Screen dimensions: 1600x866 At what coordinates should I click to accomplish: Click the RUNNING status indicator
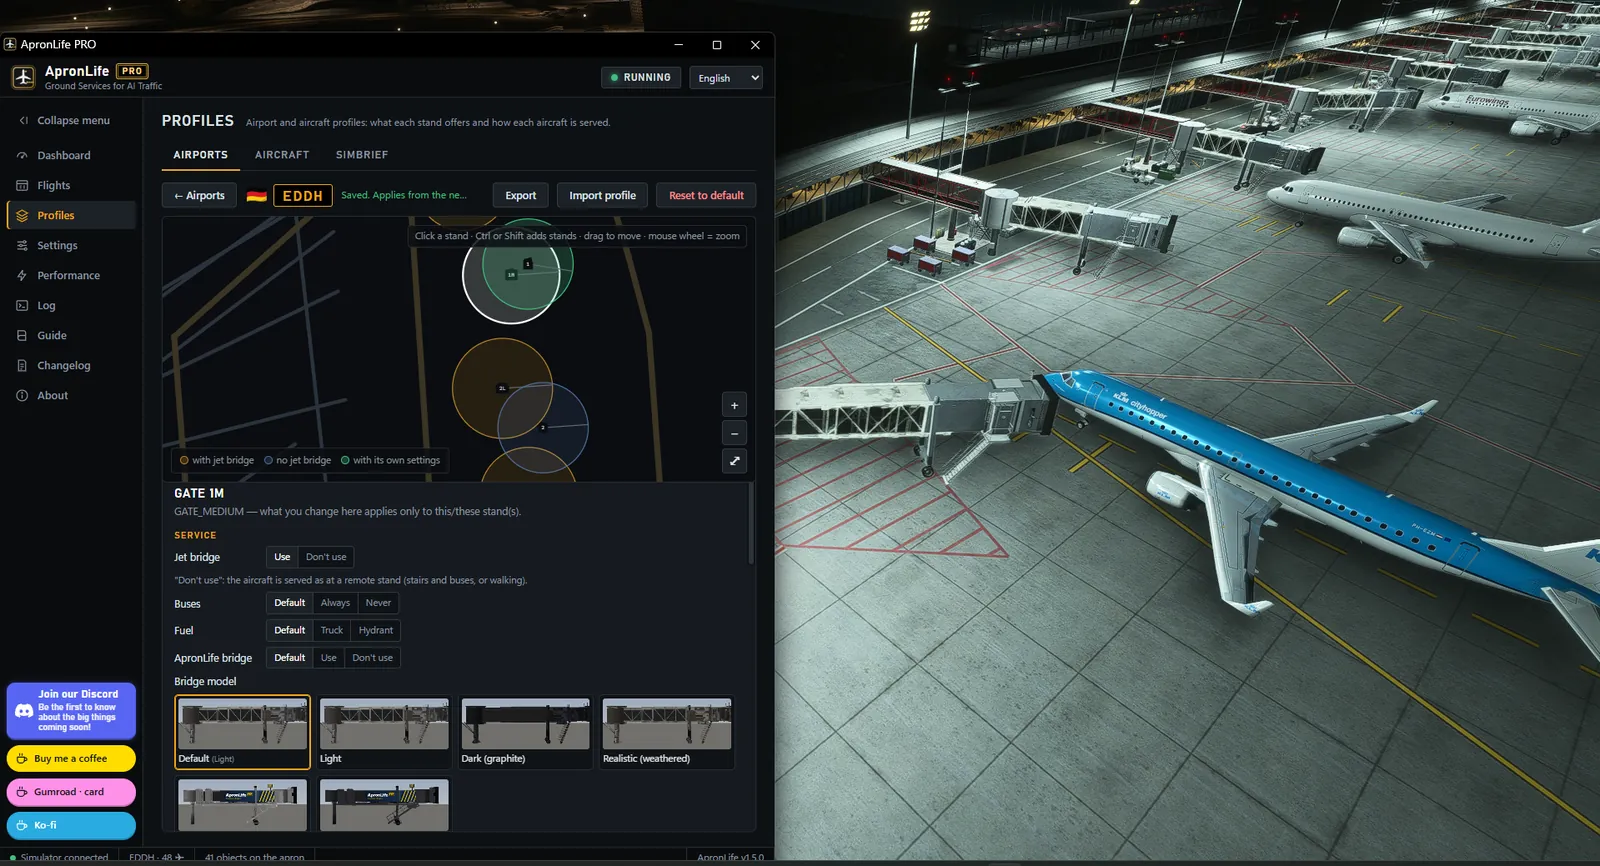point(641,78)
